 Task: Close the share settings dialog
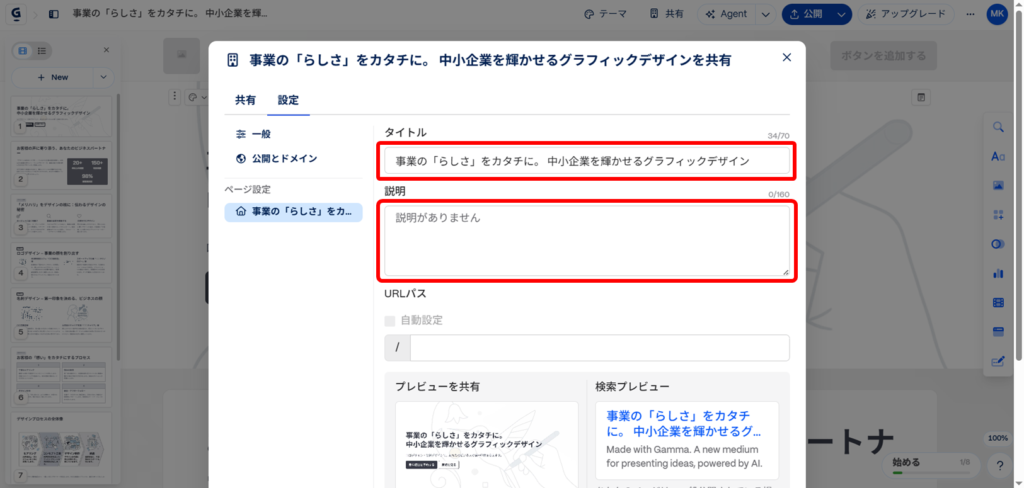tap(786, 58)
